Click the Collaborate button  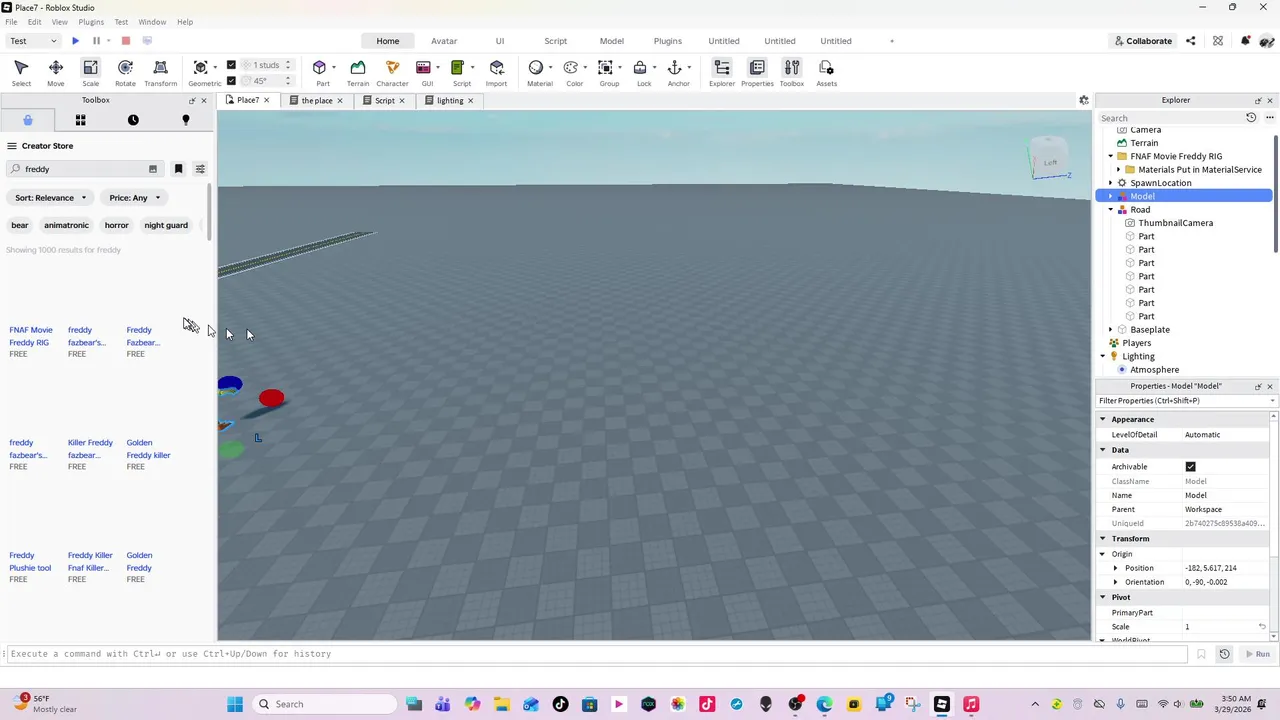pyautogui.click(x=1142, y=41)
